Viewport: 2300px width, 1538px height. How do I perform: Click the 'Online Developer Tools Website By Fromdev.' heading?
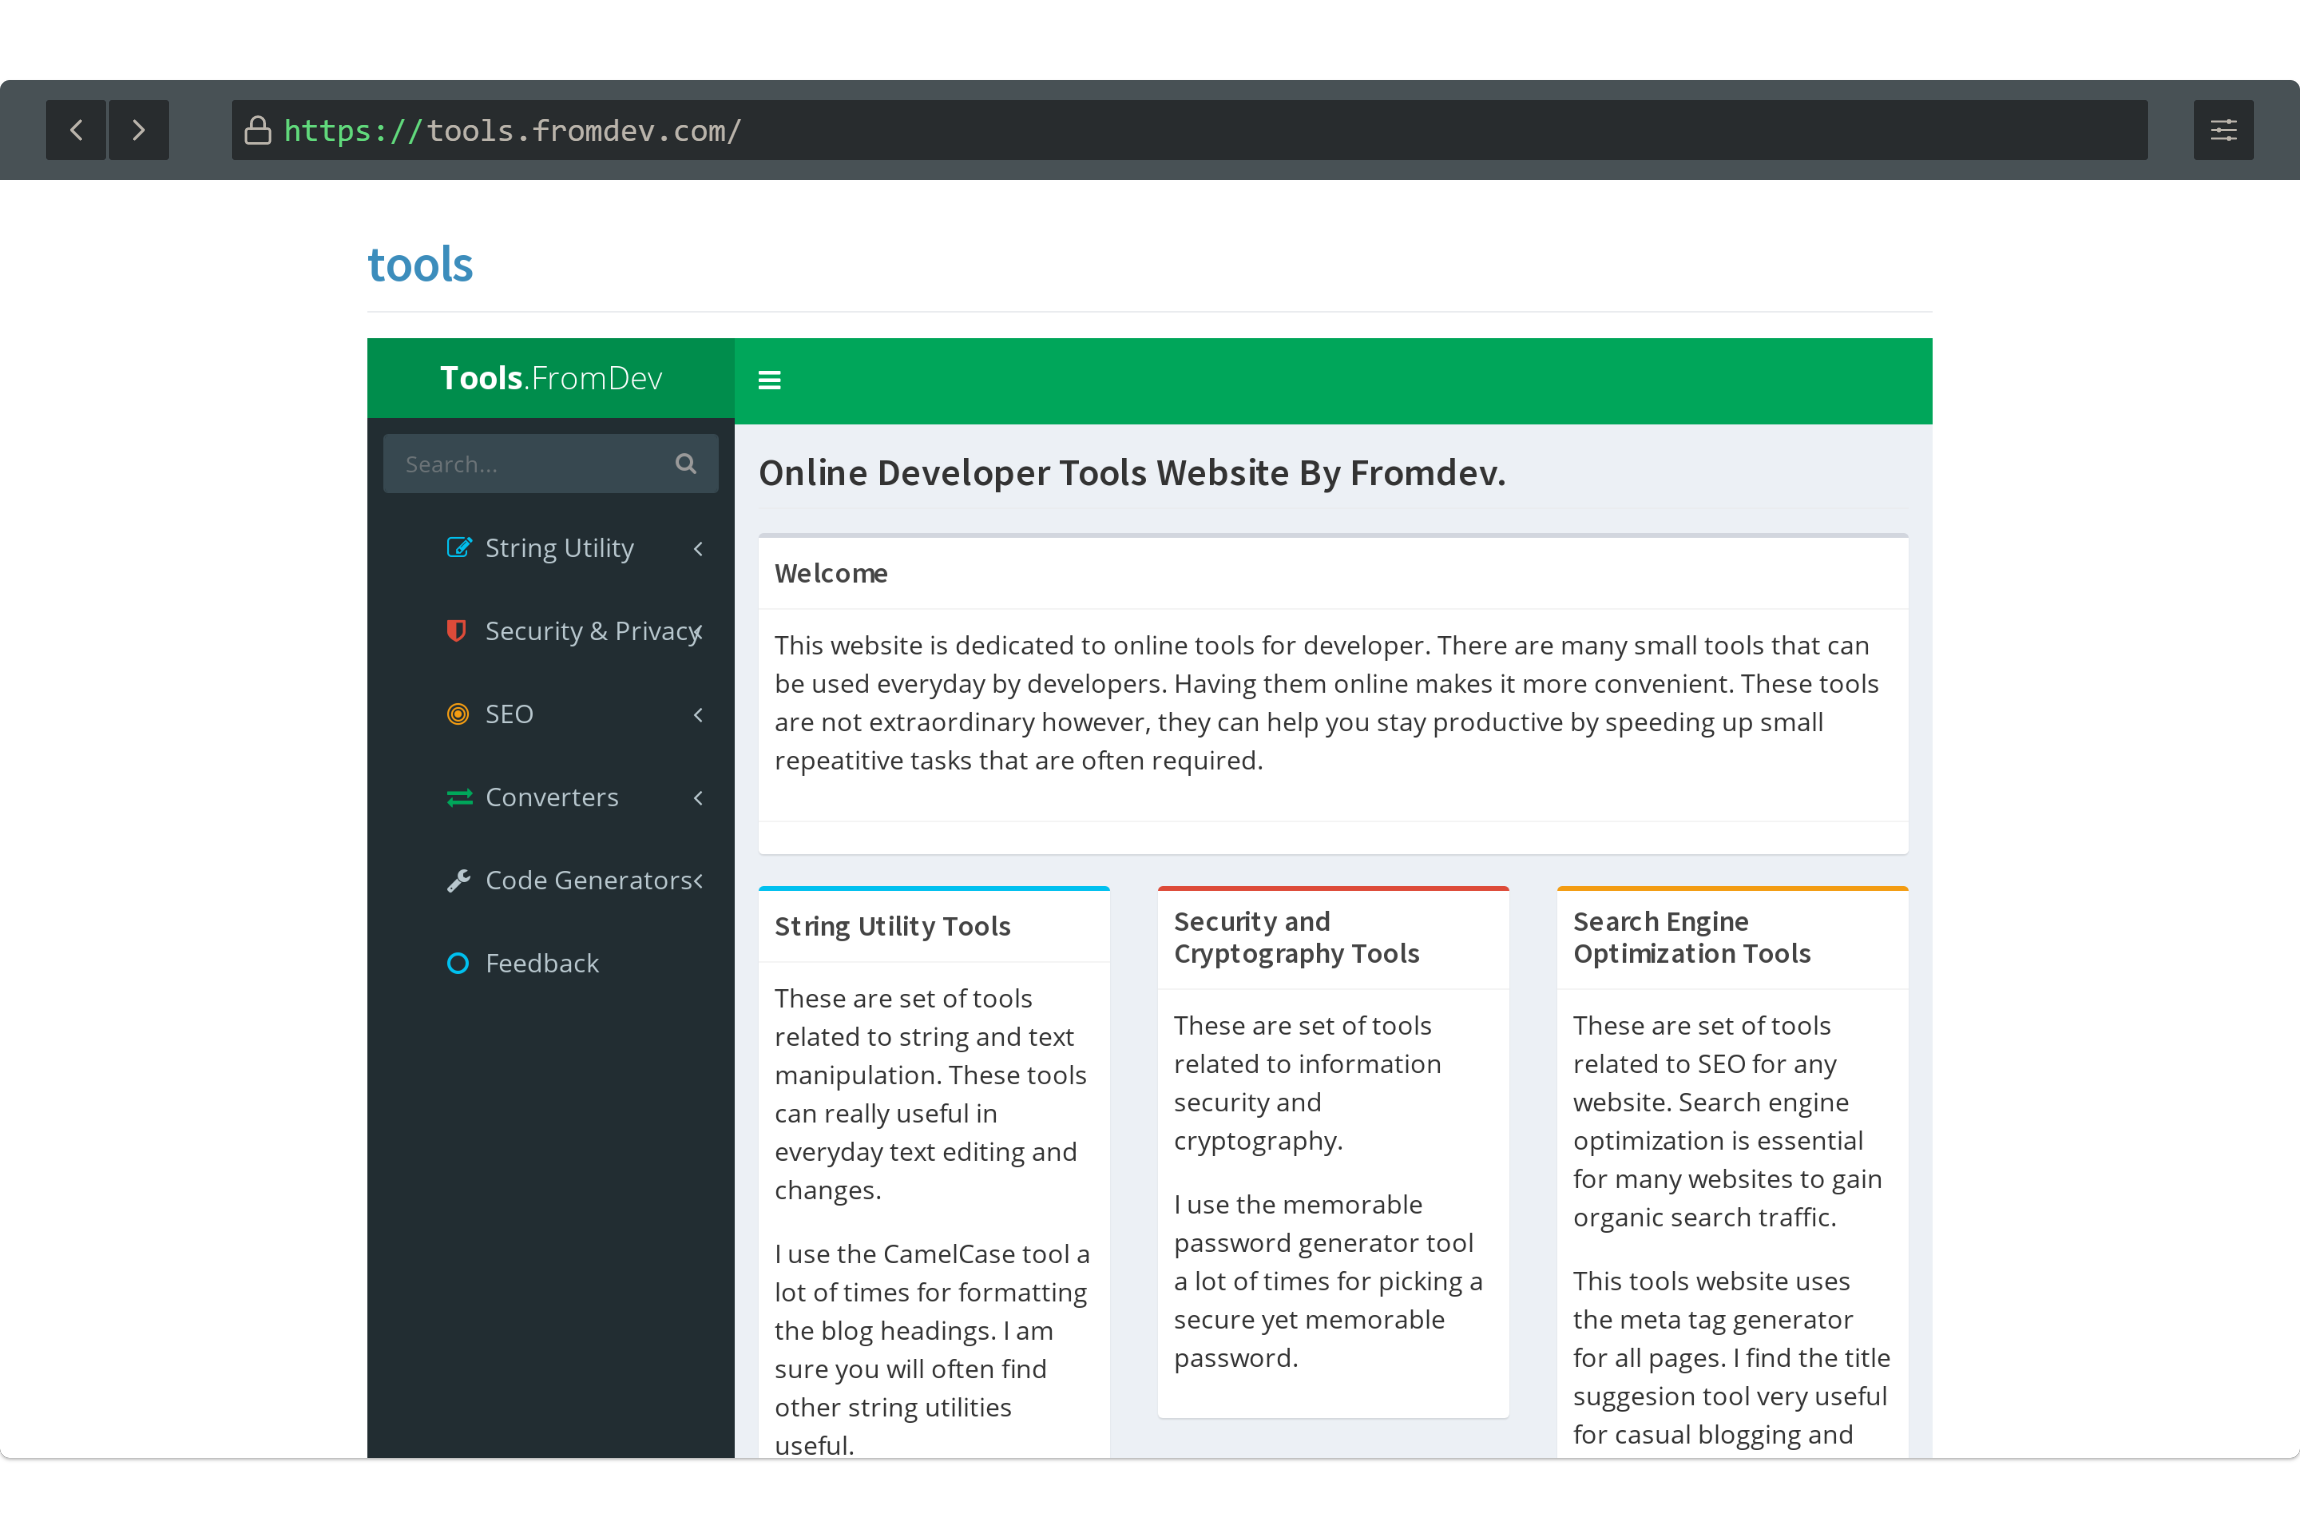click(1132, 473)
